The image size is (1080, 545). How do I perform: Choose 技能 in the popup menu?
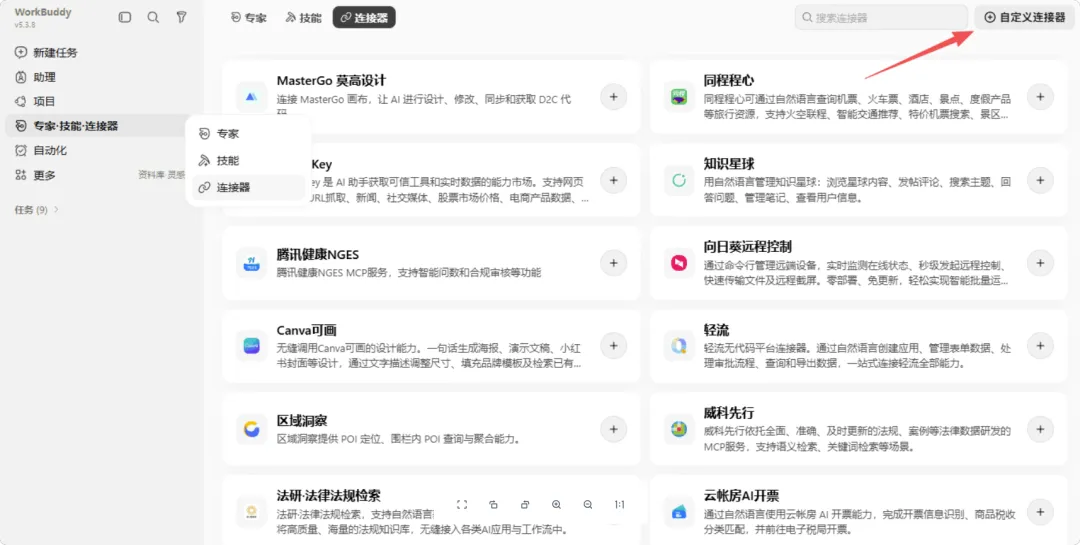[x=248, y=161]
